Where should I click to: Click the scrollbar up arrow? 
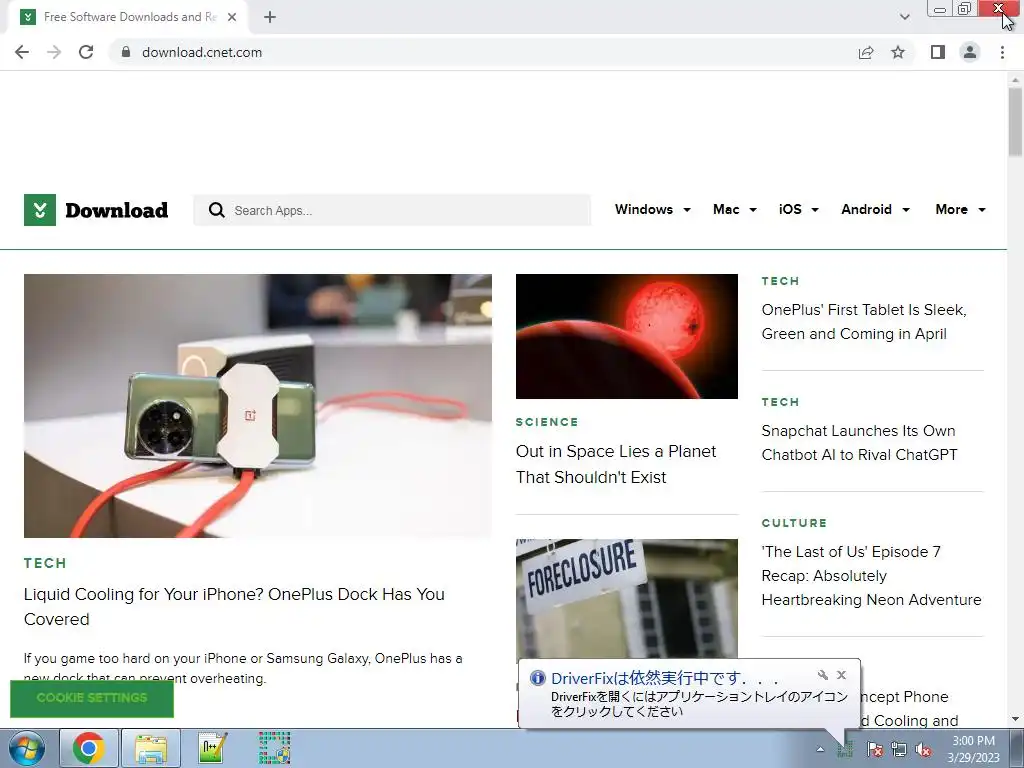click(x=1015, y=79)
